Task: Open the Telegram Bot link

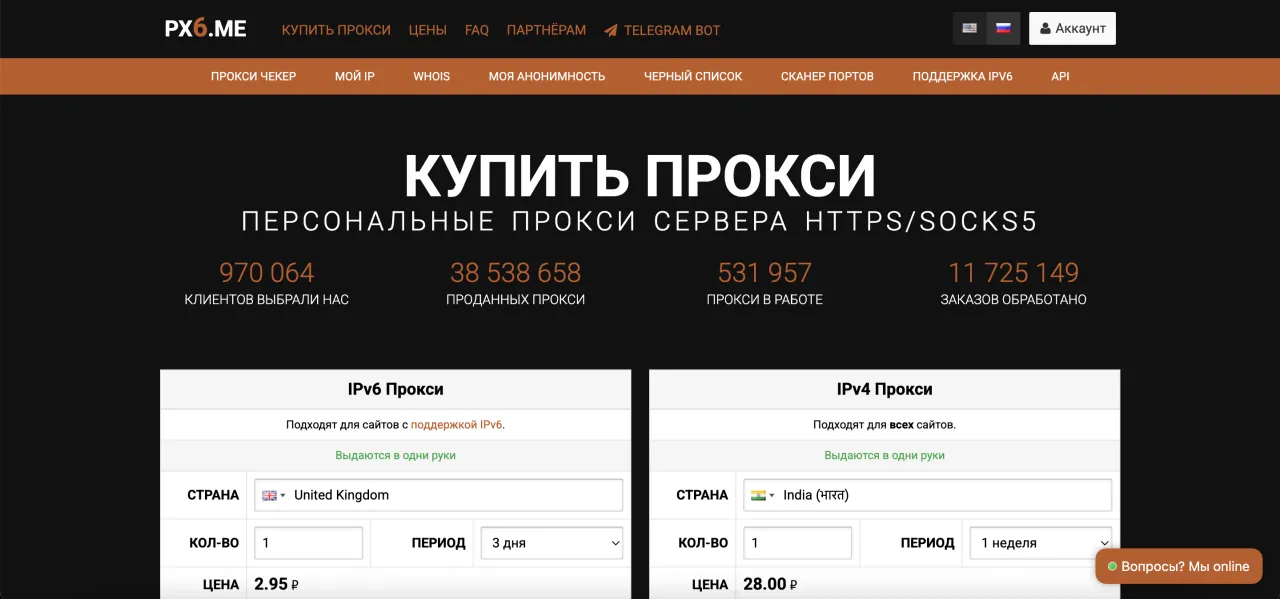Action: click(662, 30)
